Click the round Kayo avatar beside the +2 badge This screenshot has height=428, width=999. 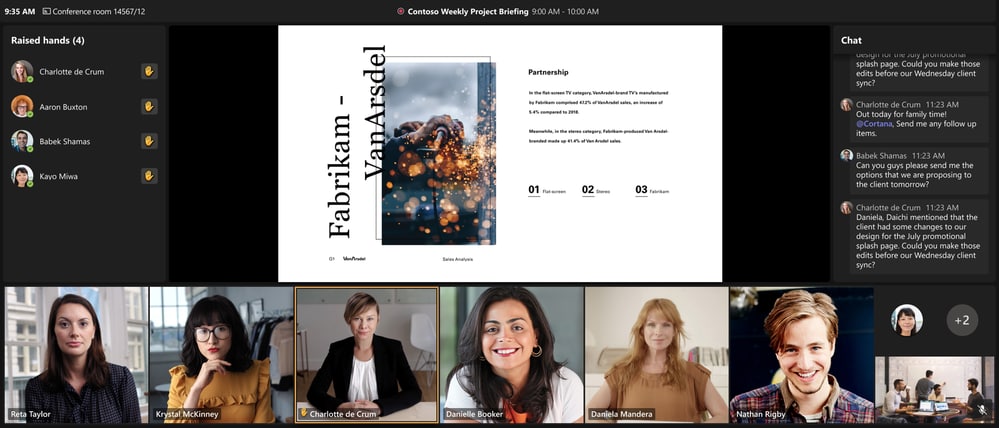click(x=907, y=320)
